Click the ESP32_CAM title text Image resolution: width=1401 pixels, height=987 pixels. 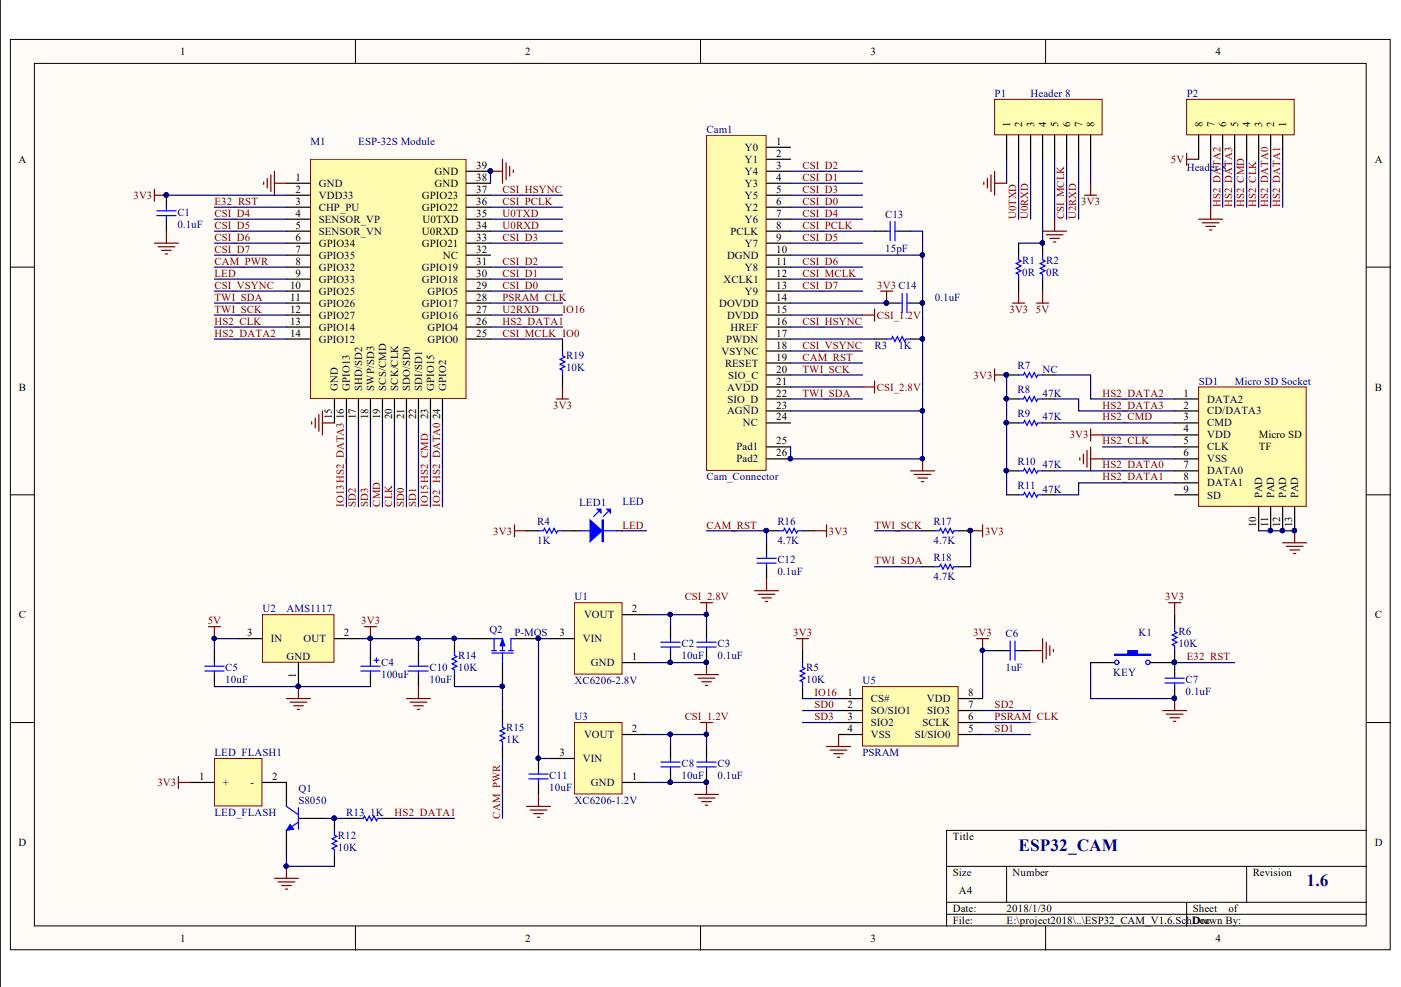1068,845
